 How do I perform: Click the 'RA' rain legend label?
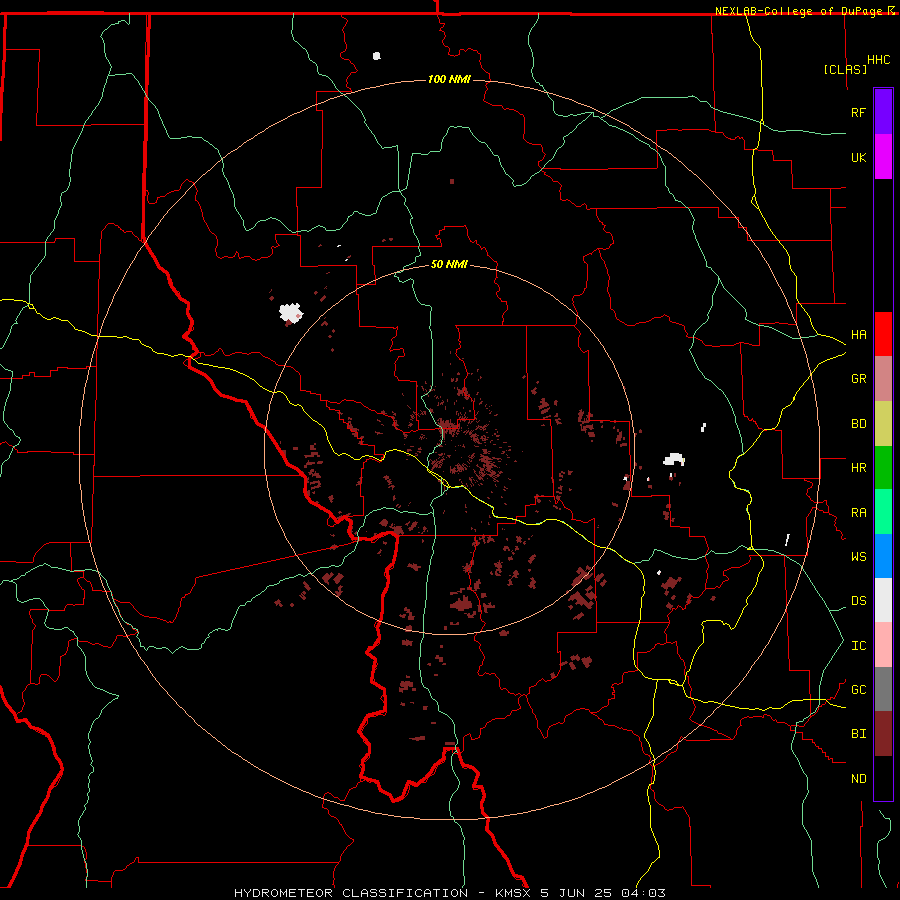858,513
